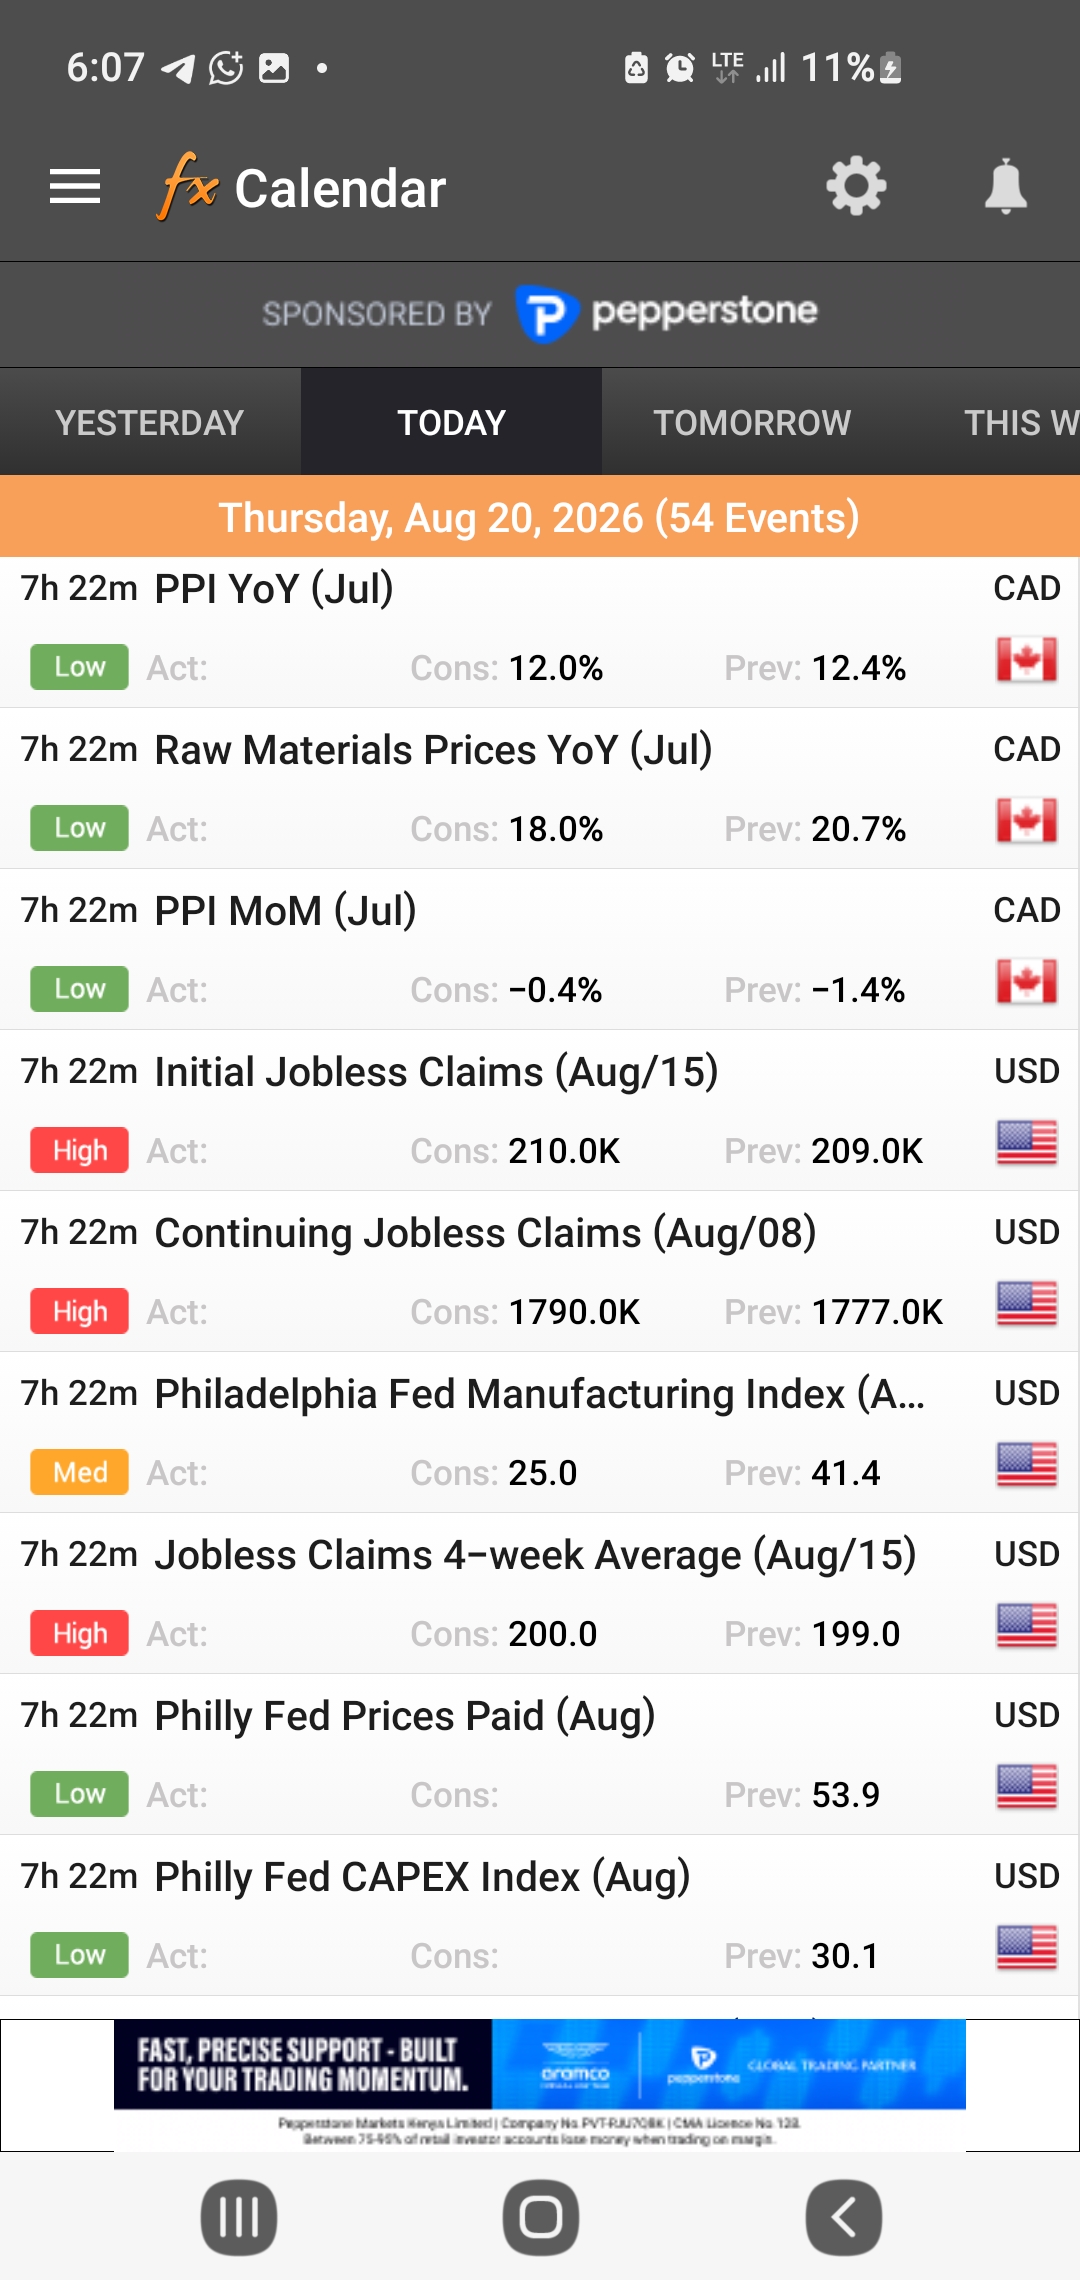
Task: Tap Med badge on Philadelphia Fed Manufacturing
Action: tap(80, 1472)
